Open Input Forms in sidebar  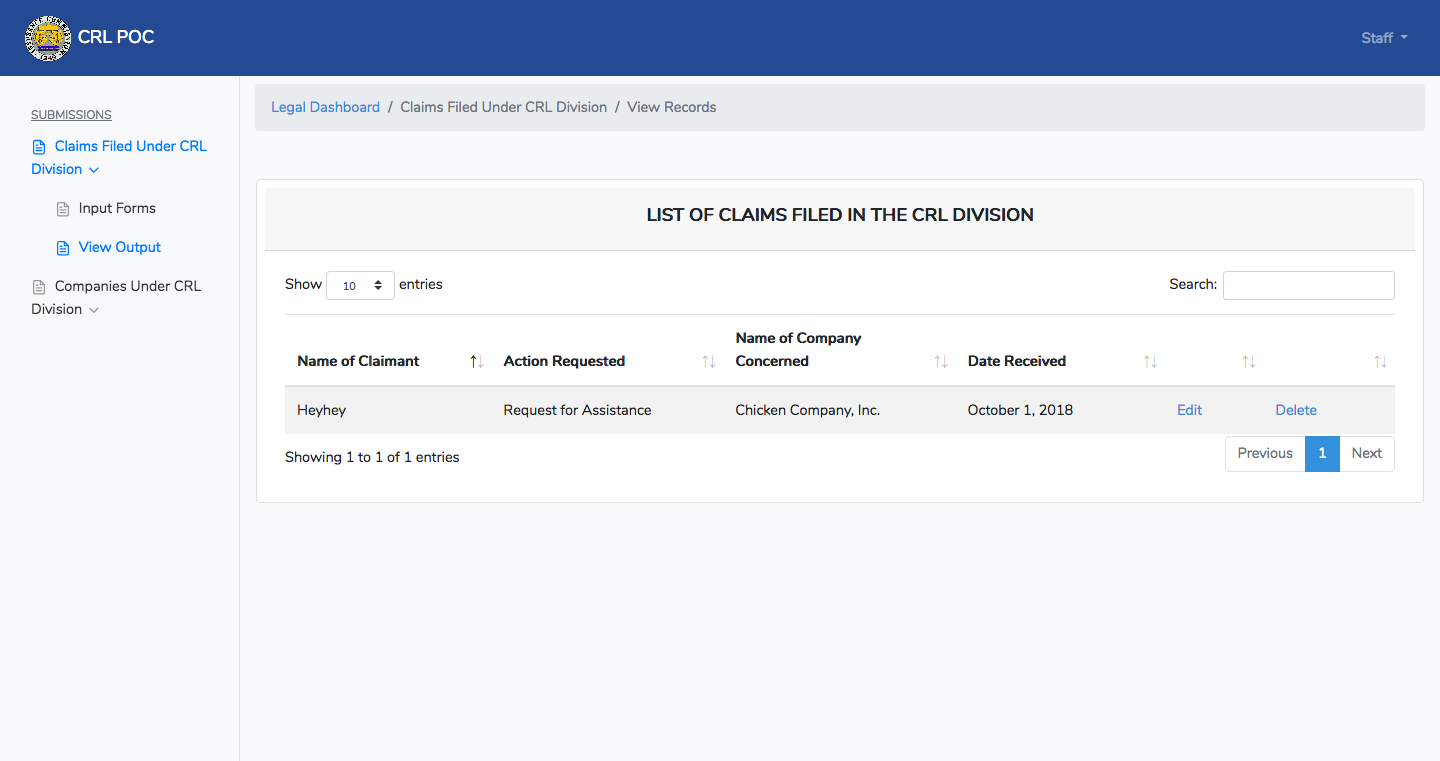pyautogui.click(x=117, y=208)
